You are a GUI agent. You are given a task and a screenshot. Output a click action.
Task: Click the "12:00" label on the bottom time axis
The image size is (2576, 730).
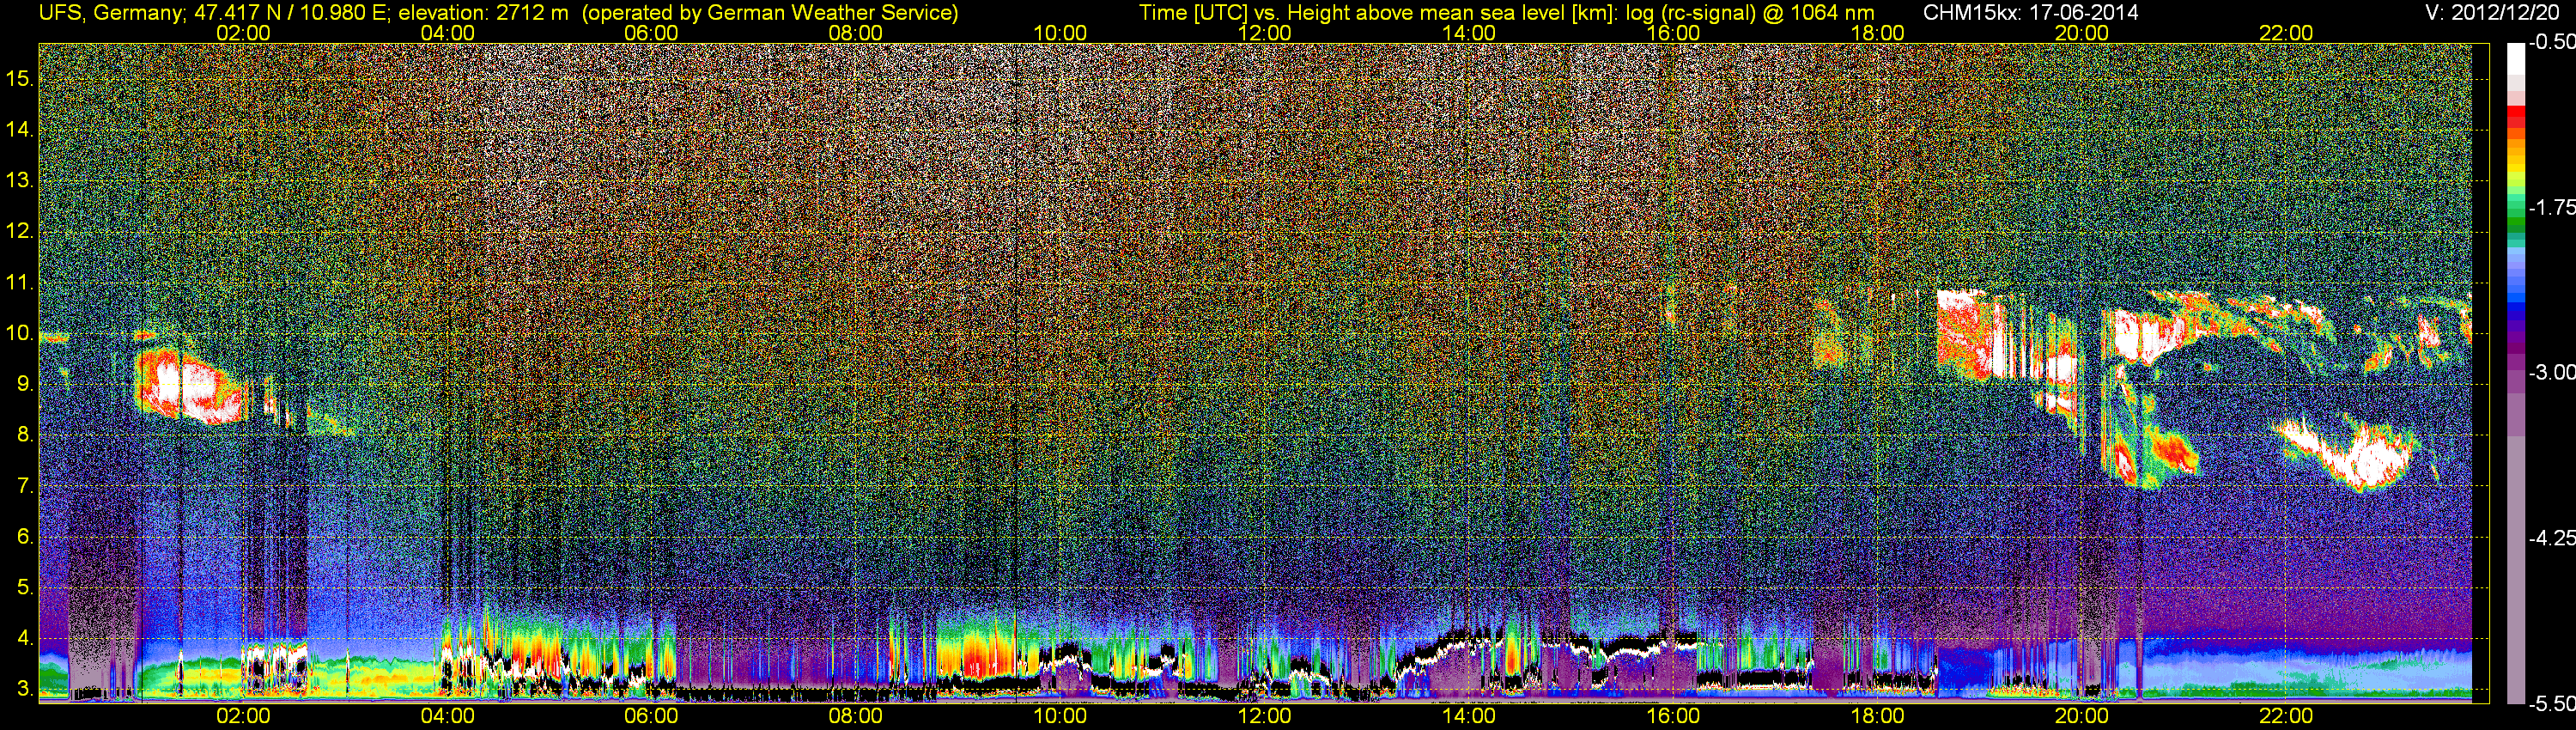pyautogui.click(x=1264, y=716)
